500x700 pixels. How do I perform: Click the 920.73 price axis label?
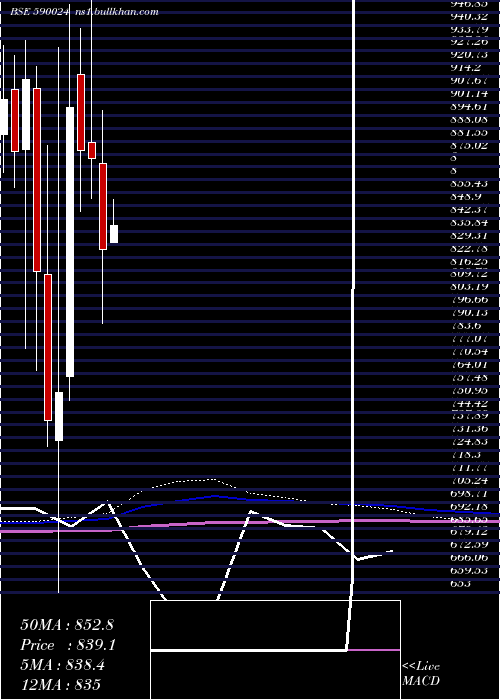469,54
